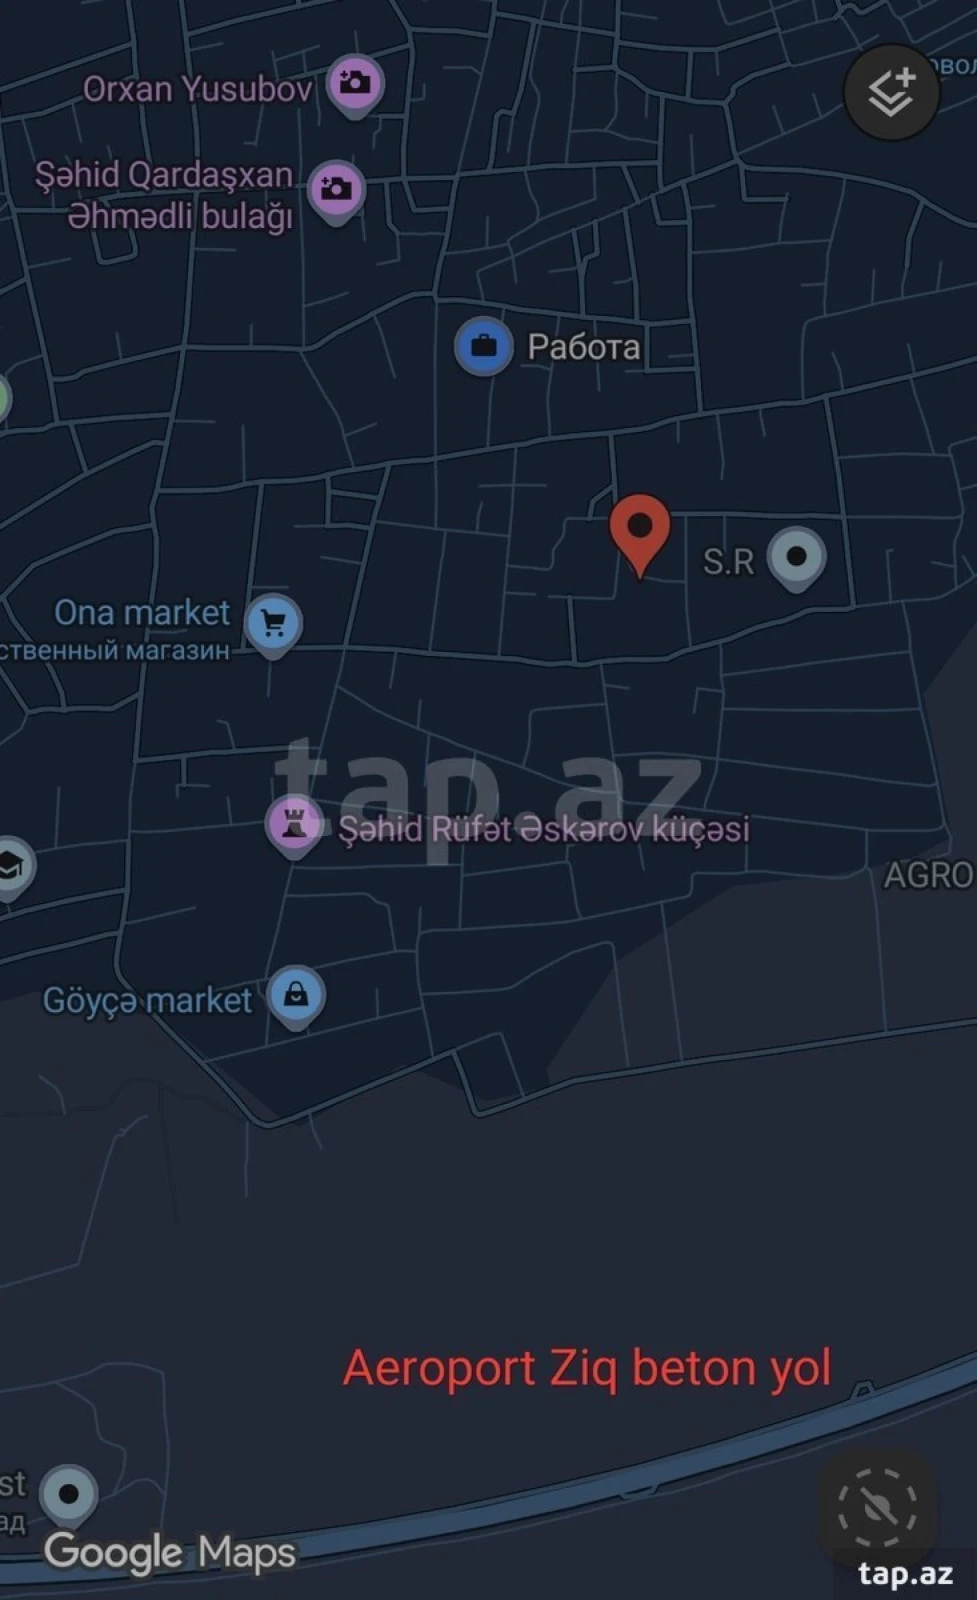Click Şəhid Rüfət Əskərov küçəsi label
Image resolution: width=977 pixels, height=1600 pixels.
[x=543, y=828]
